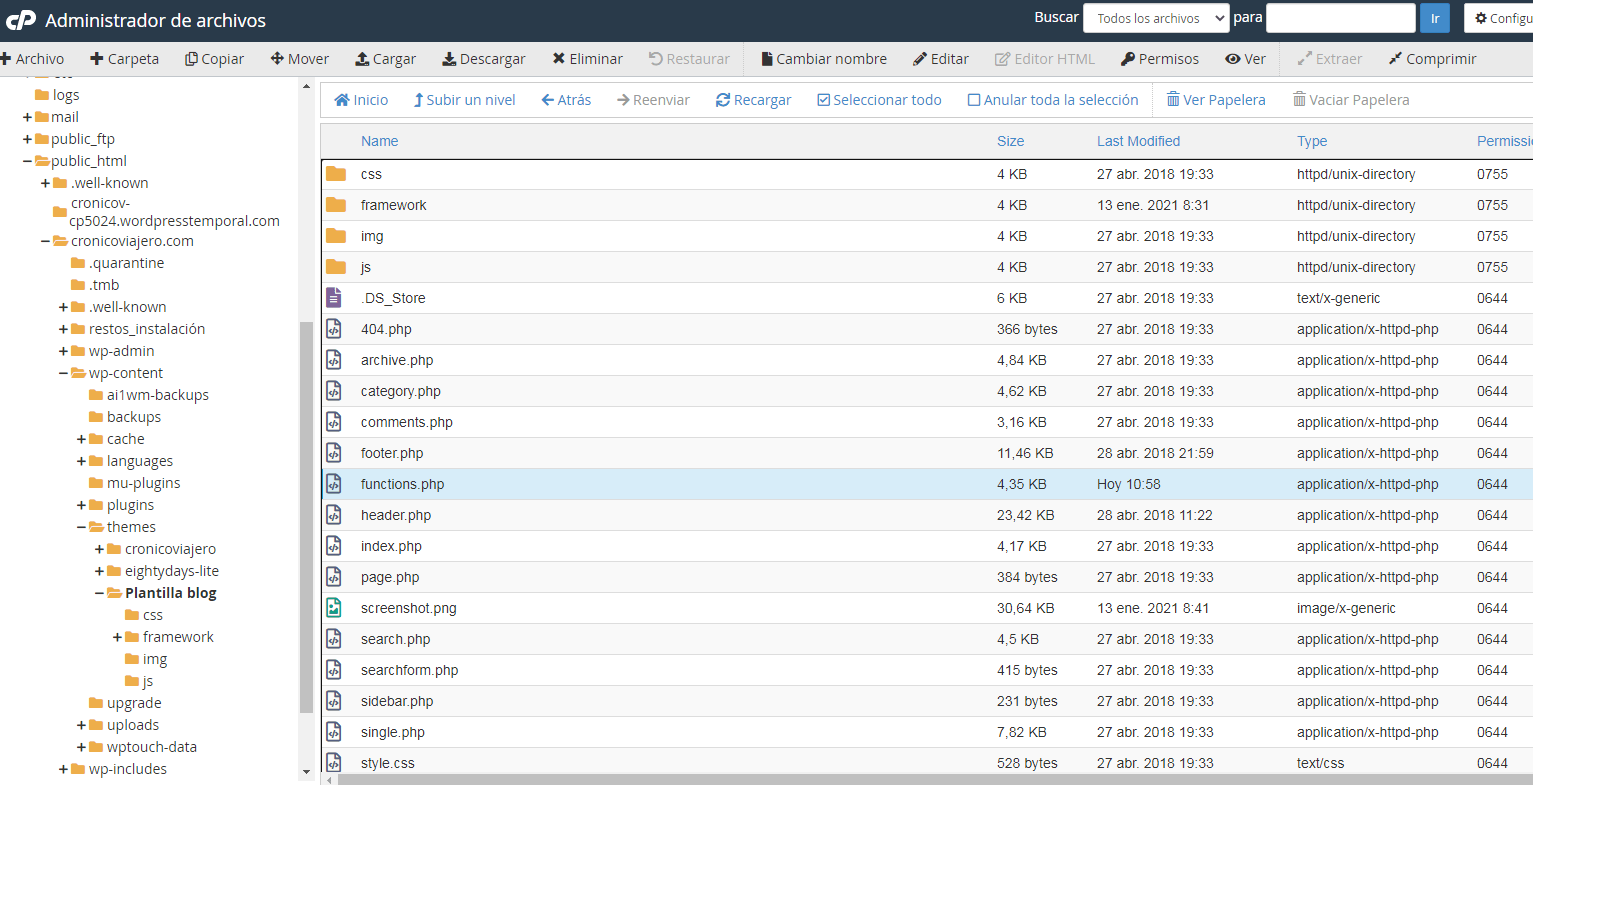Reload the listing with Recargar

pyautogui.click(x=753, y=100)
